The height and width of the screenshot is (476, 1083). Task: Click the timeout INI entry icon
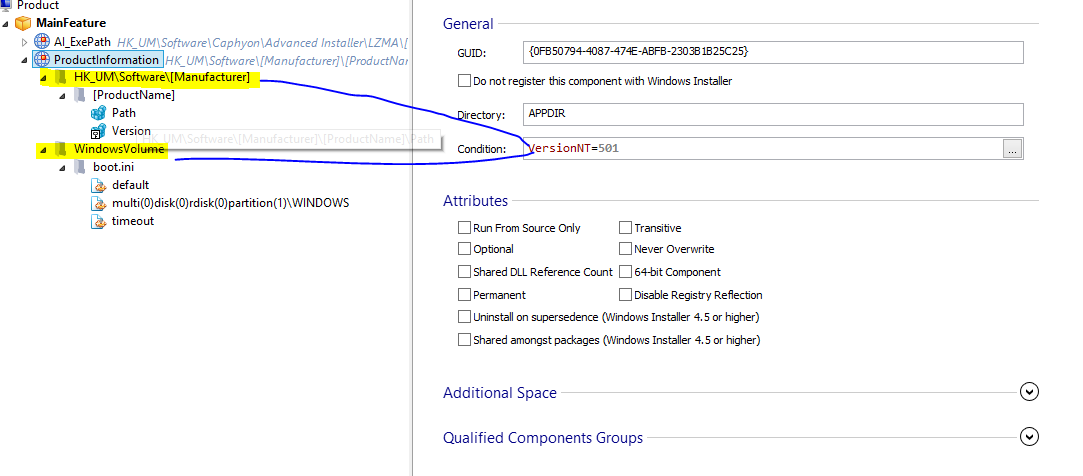98,221
